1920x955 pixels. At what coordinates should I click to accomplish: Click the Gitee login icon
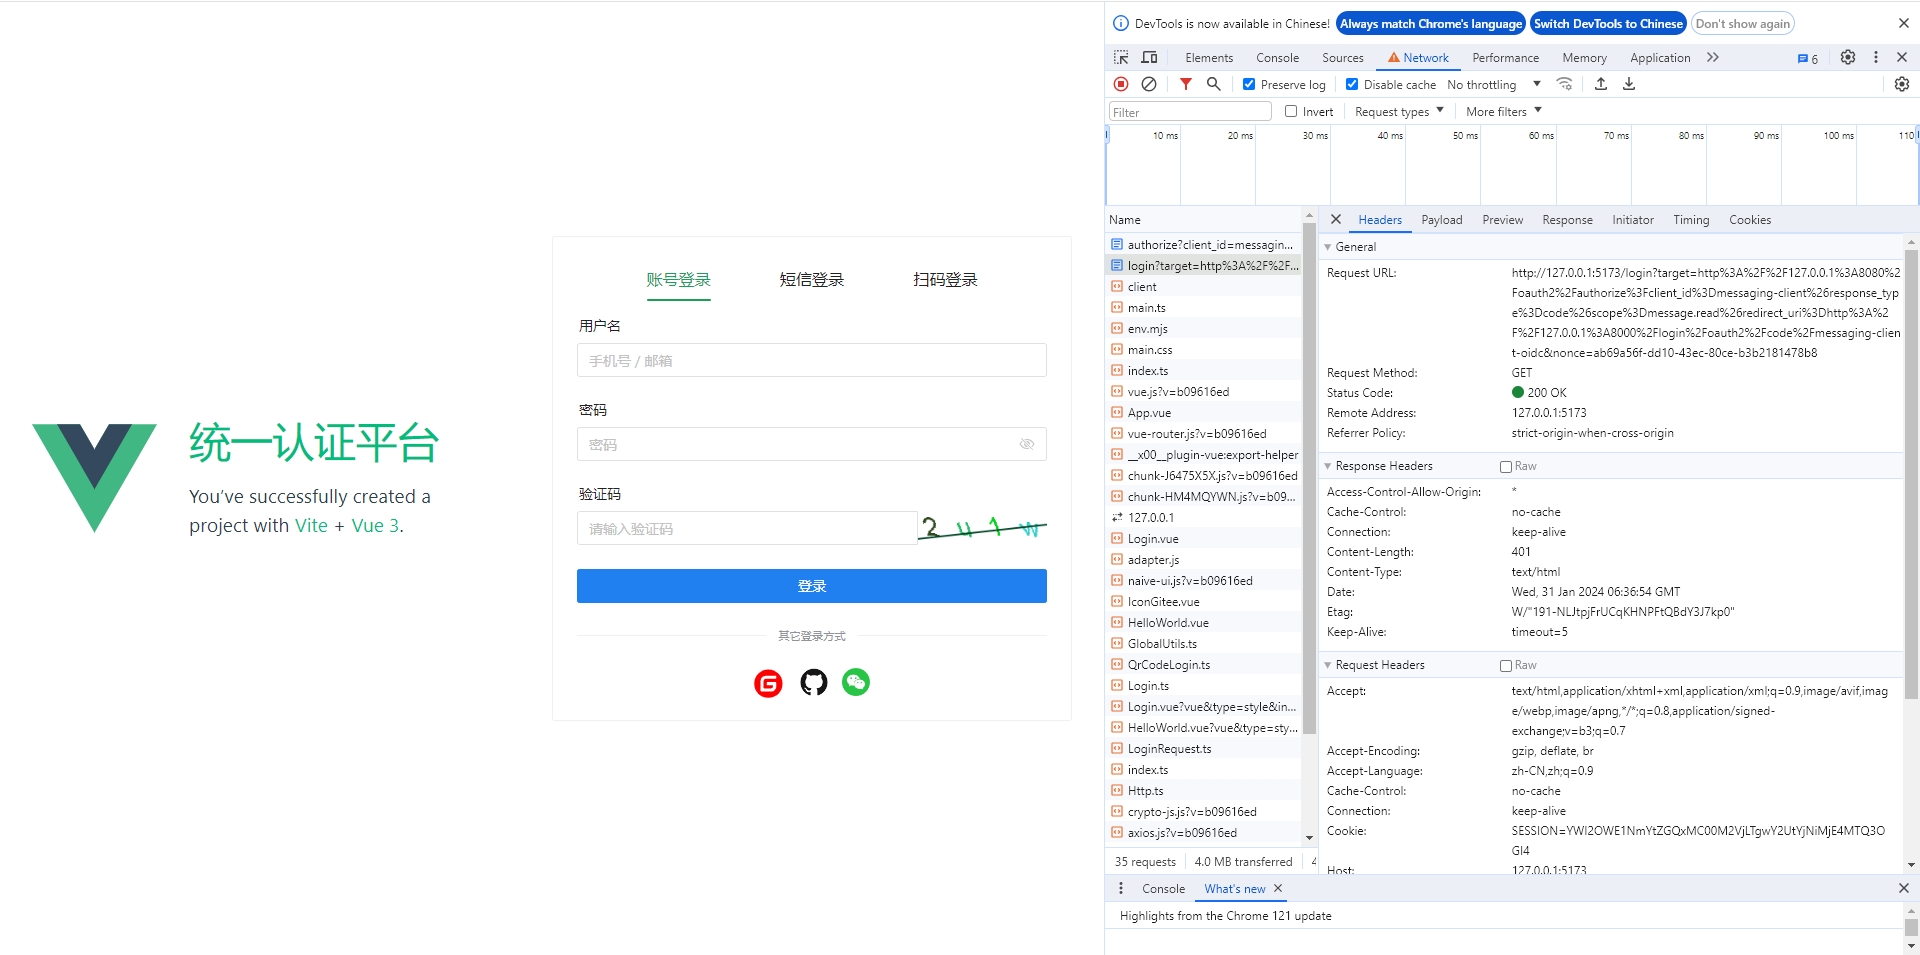tap(768, 683)
